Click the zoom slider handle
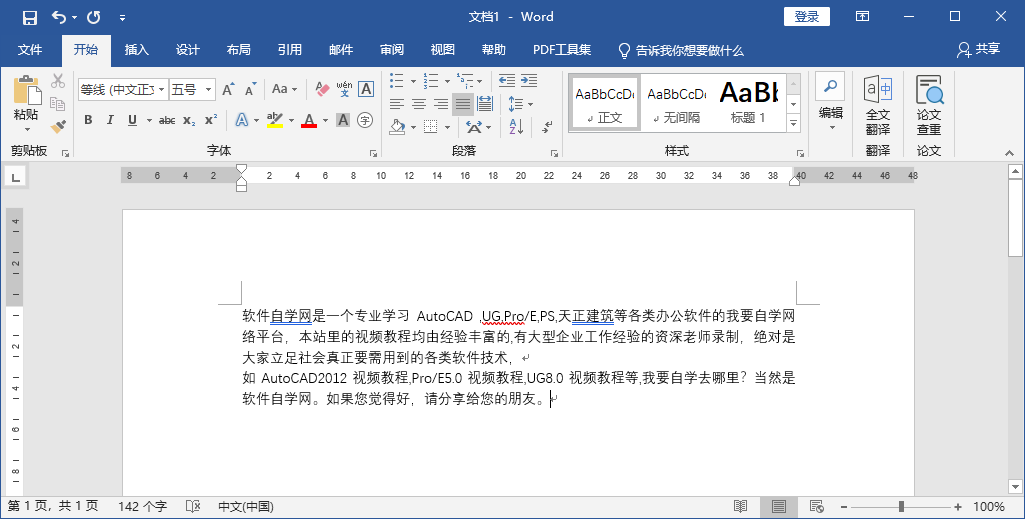 [x=901, y=507]
